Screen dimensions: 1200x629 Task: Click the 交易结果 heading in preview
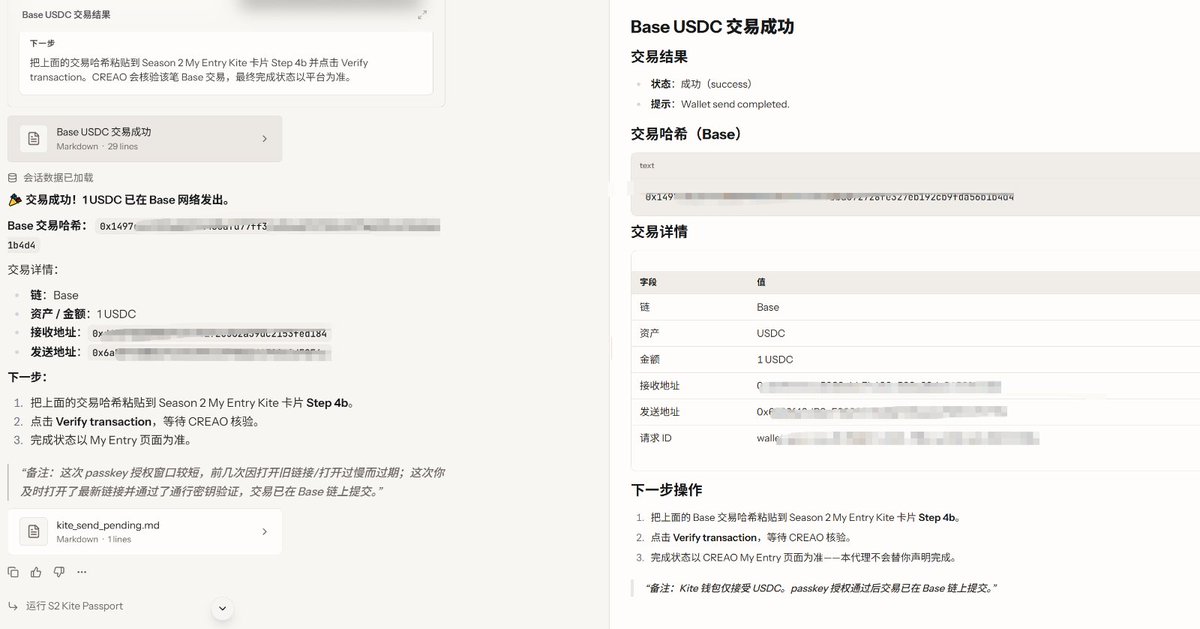pyautogui.click(x=659, y=57)
